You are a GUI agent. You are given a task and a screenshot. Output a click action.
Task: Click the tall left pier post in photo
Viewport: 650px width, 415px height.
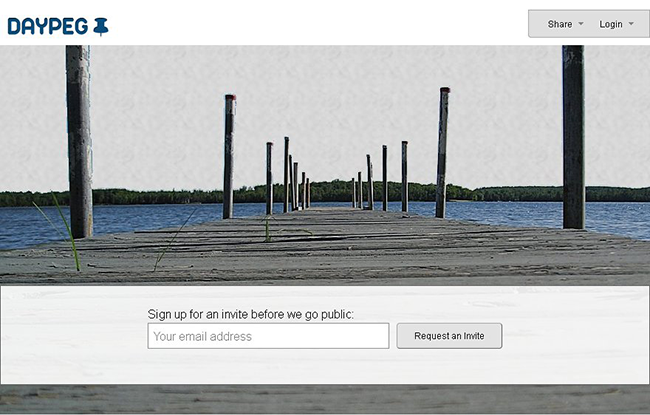pyautogui.click(x=79, y=141)
